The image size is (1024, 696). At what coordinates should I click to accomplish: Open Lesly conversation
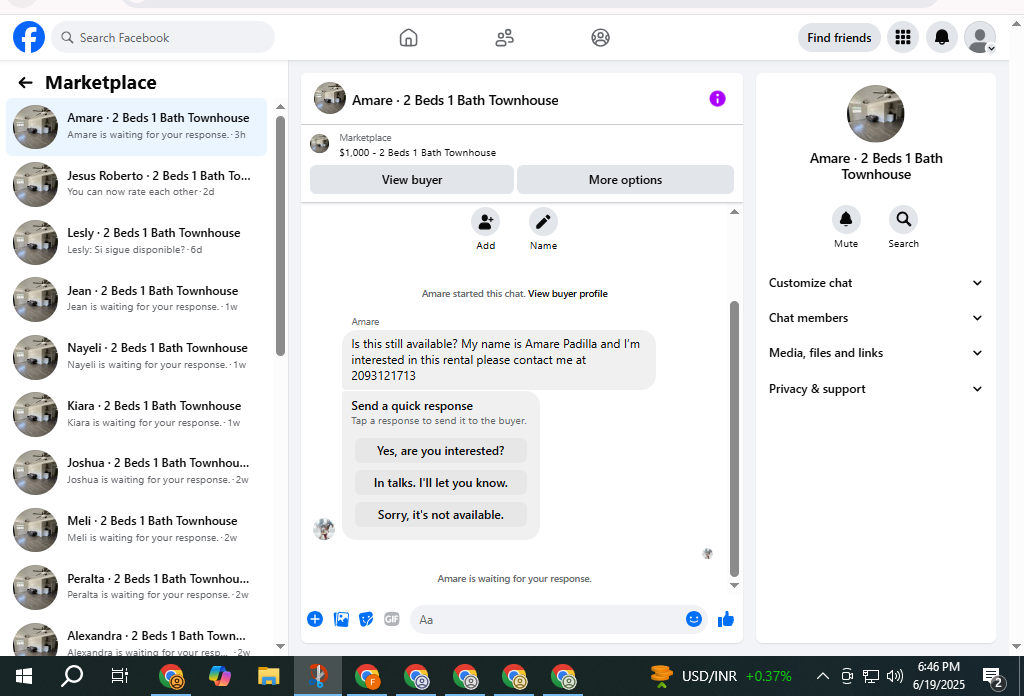click(136, 242)
